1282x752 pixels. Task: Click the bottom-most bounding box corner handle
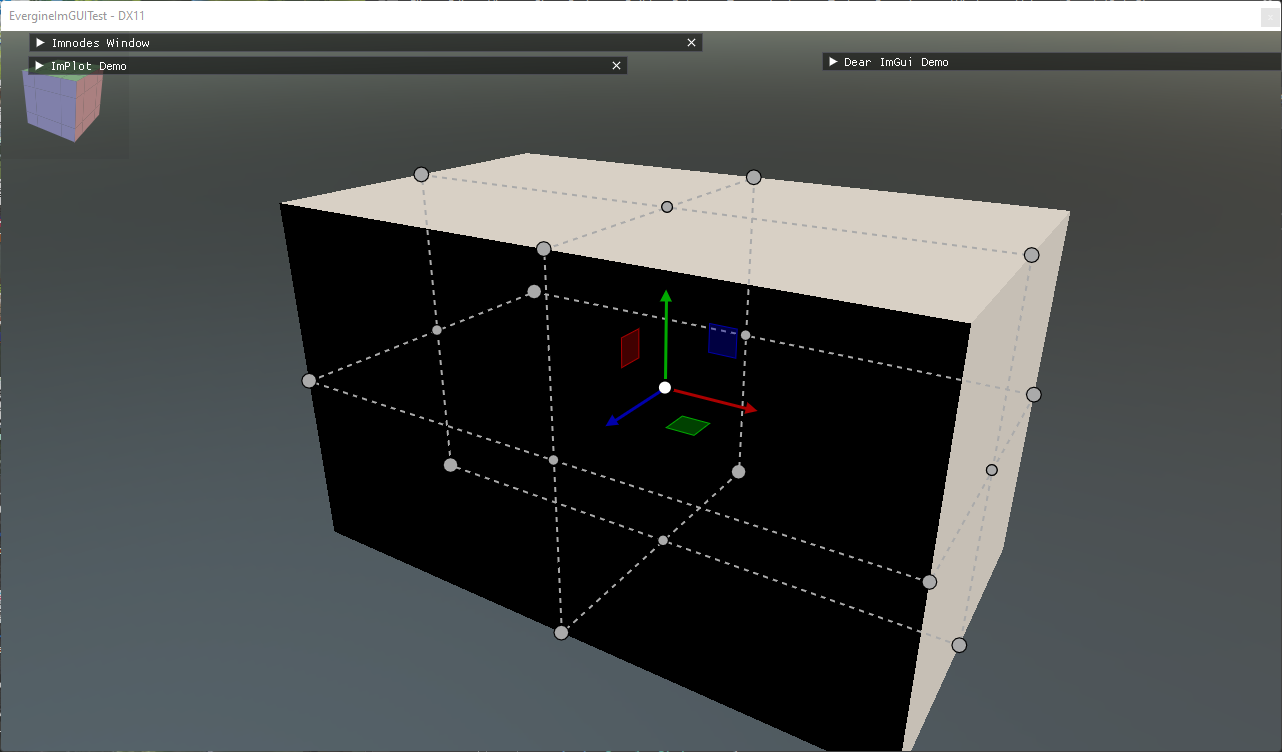tap(561, 632)
